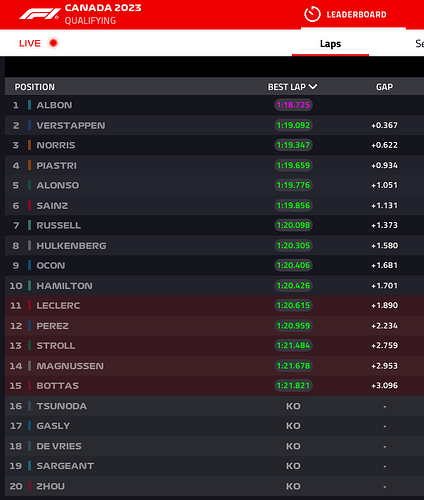Select Leclerc in the elimination zone

tap(214, 305)
